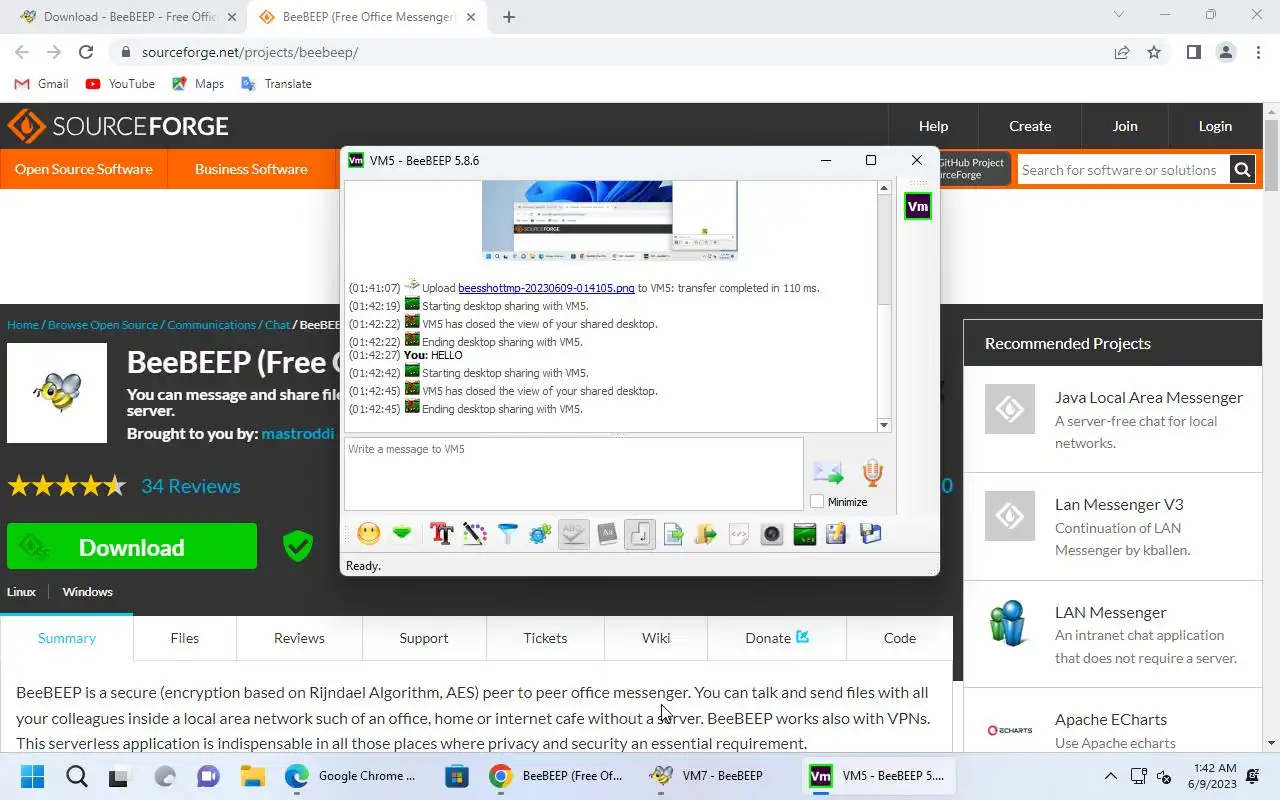This screenshot has width=1280, height=800.
Task: Click the SourceForge search magnifier button
Action: (1242, 170)
